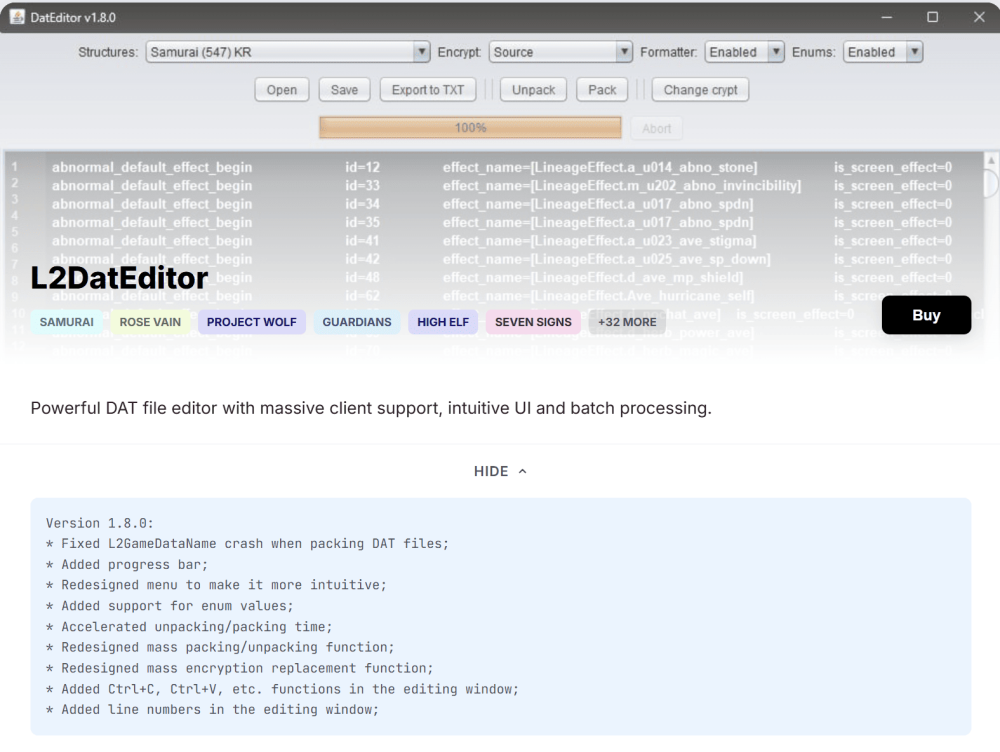This screenshot has width=1000, height=752.
Task: Expand the Encrypt dropdown set to Source
Action: click(x=560, y=52)
